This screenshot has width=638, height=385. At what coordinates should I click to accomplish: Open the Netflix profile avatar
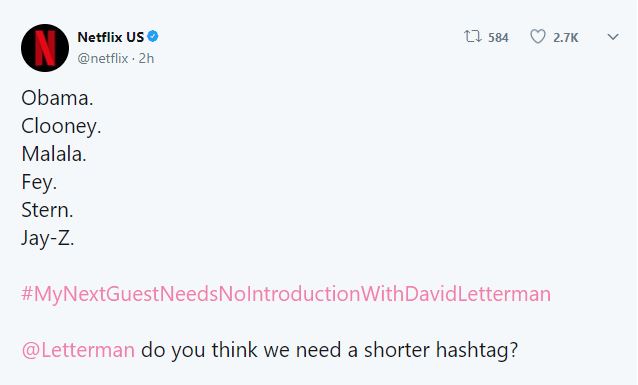point(45,48)
